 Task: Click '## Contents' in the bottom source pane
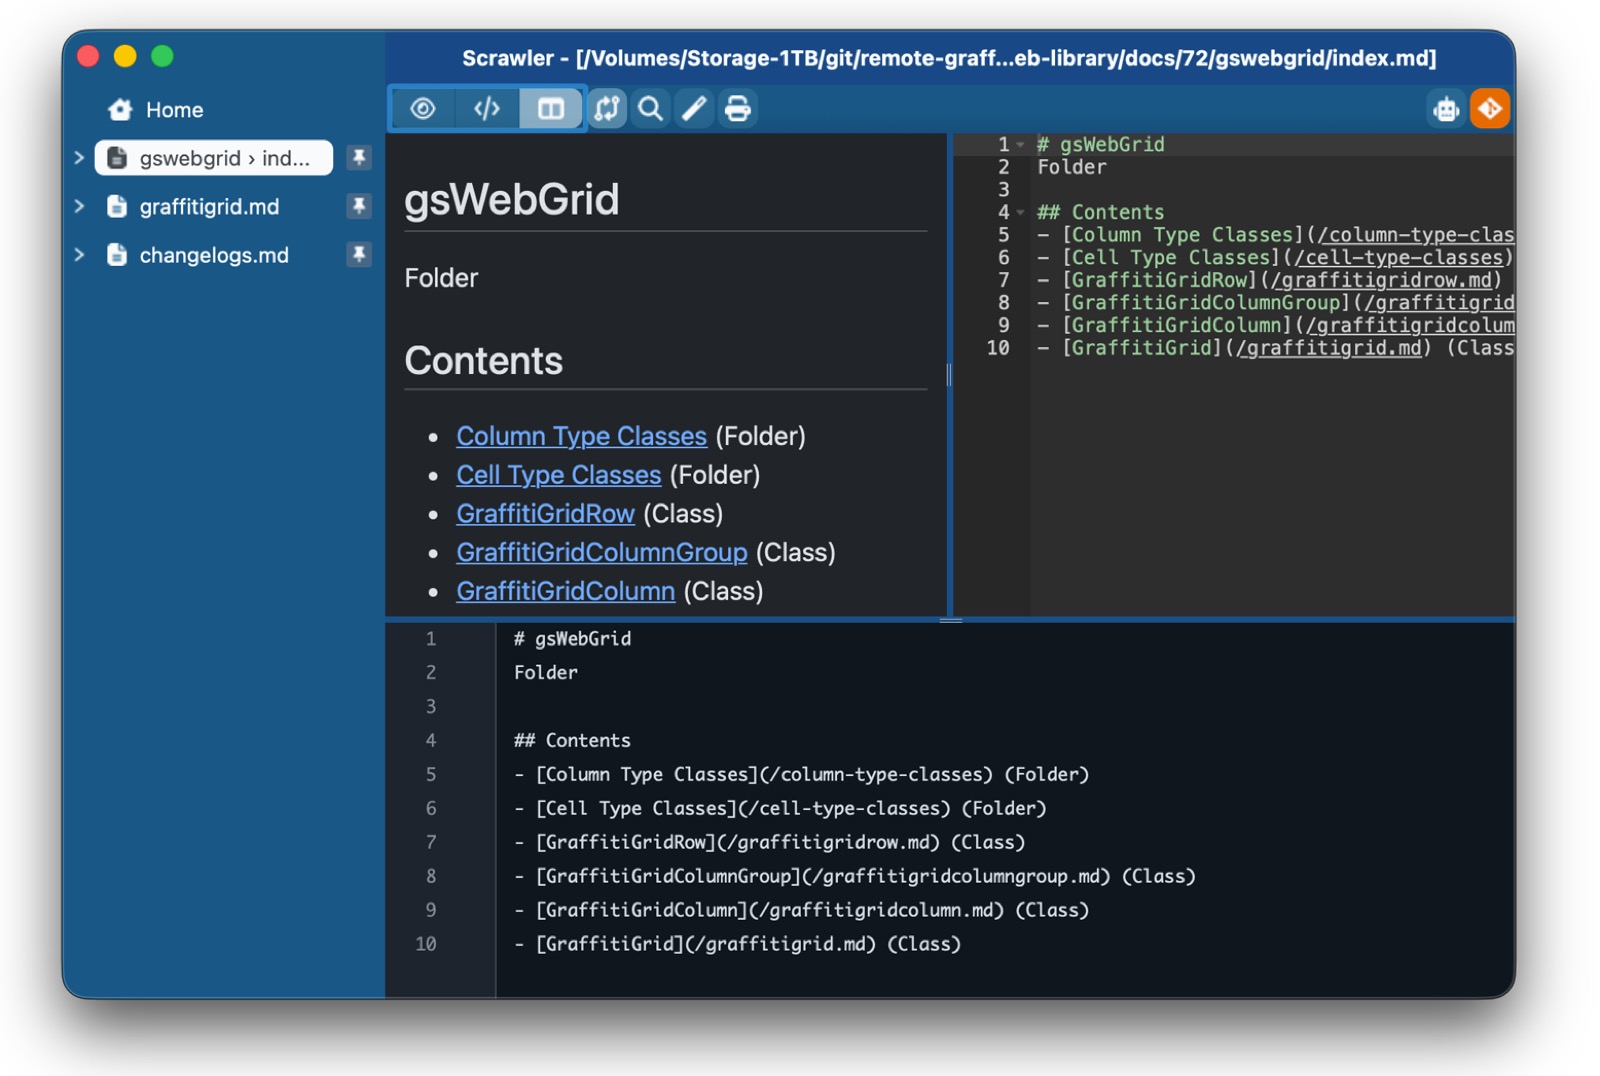click(572, 740)
